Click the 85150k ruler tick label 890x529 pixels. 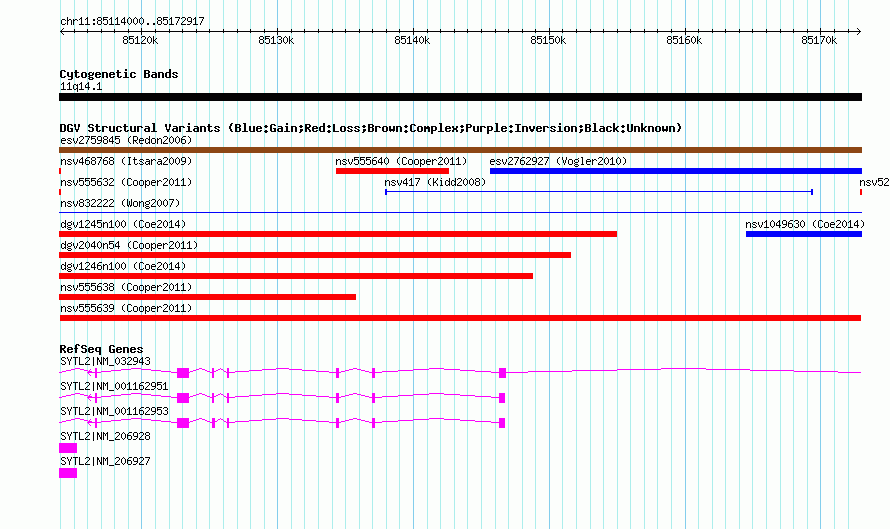(548, 40)
